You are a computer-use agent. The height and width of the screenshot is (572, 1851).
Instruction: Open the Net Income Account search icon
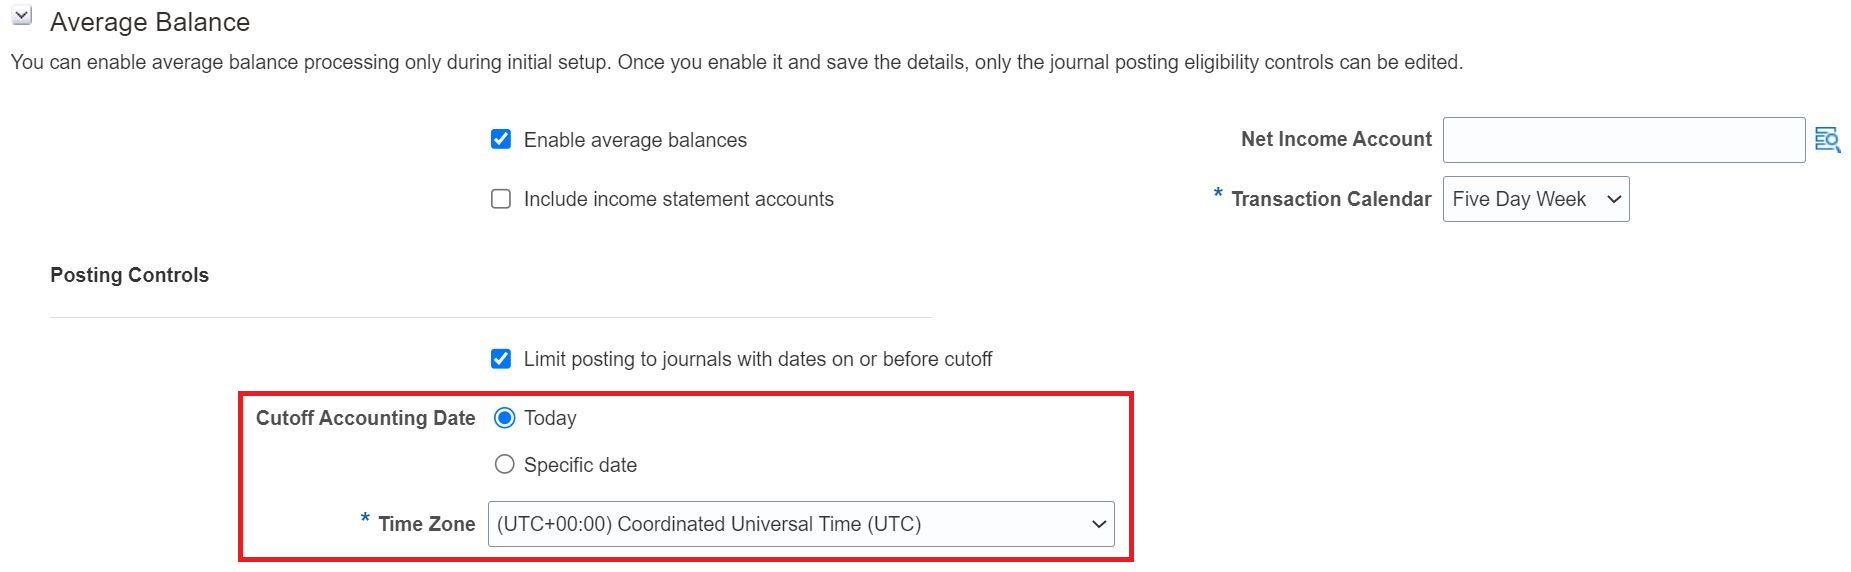[1827, 140]
